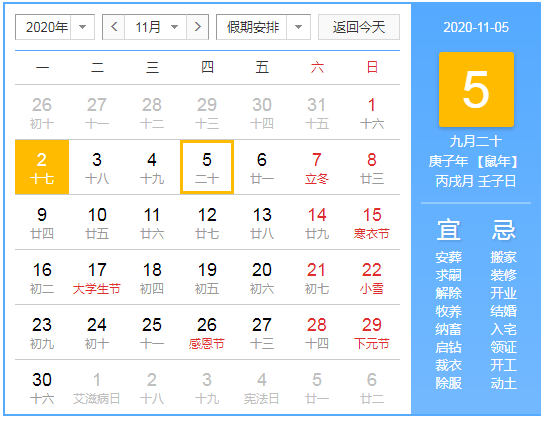Image resolution: width=545 pixels, height=422 pixels.
Task: Open the 2020年 year dropdown arrow
Action: (x=82, y=27)
